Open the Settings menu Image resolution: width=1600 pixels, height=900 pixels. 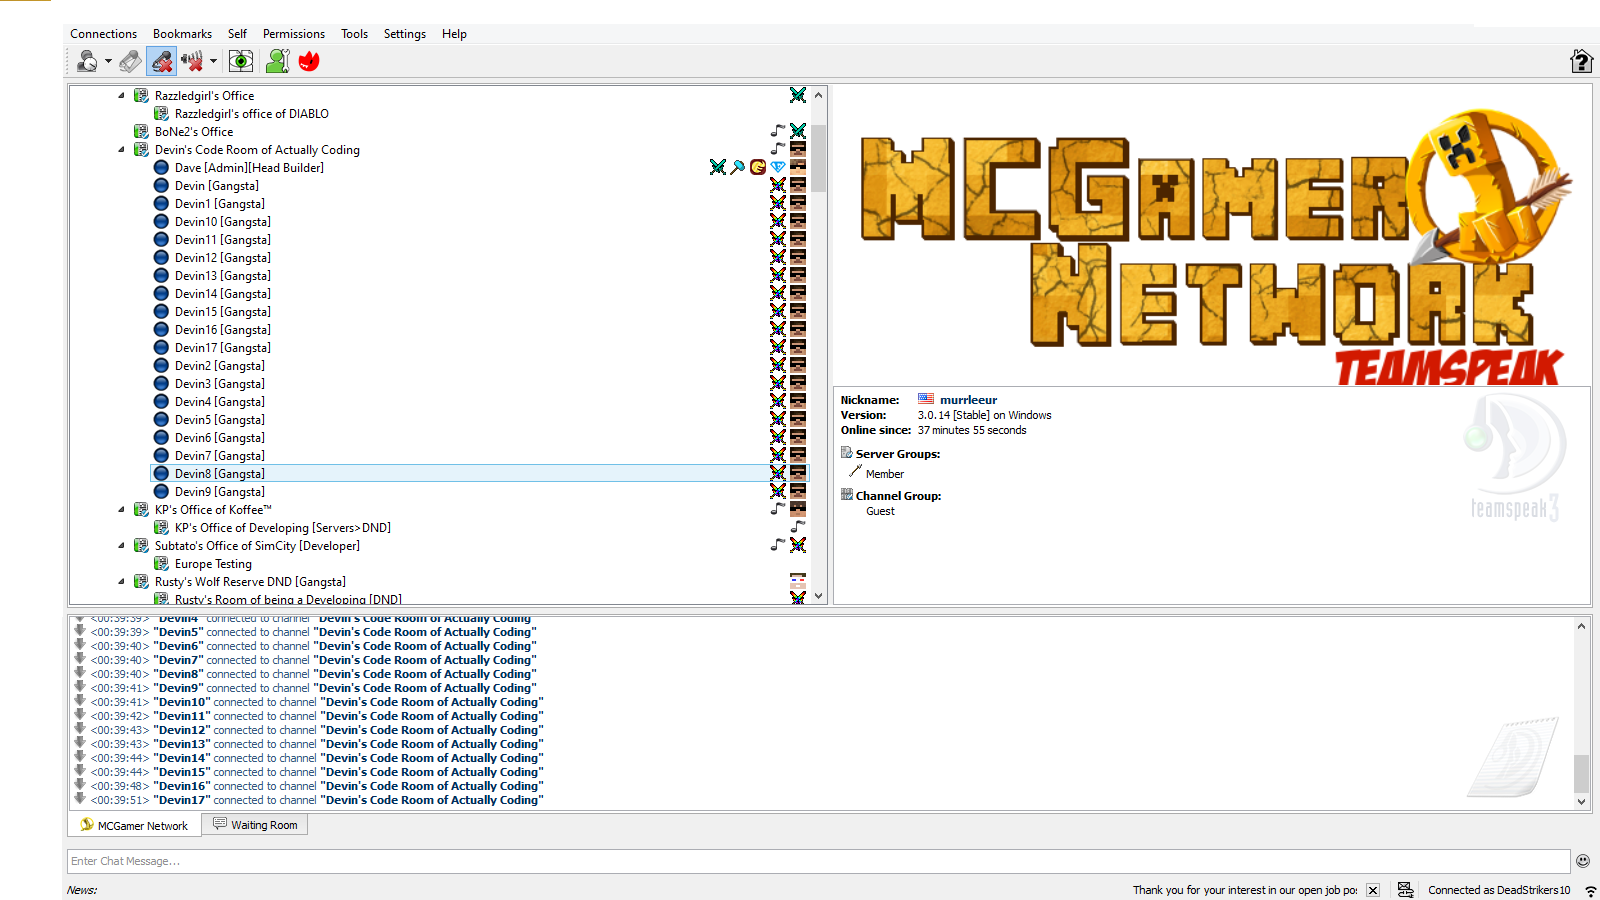pyautogui.click(x=404, y=34)
